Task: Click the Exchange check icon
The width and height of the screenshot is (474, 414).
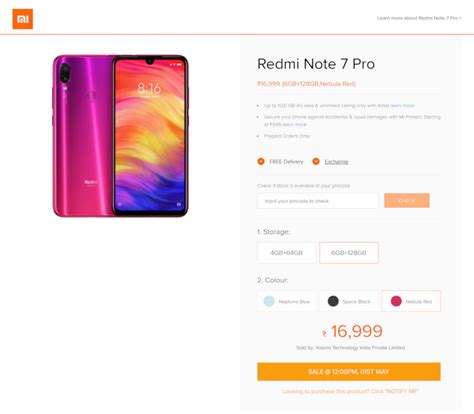Action: (316, 161)
